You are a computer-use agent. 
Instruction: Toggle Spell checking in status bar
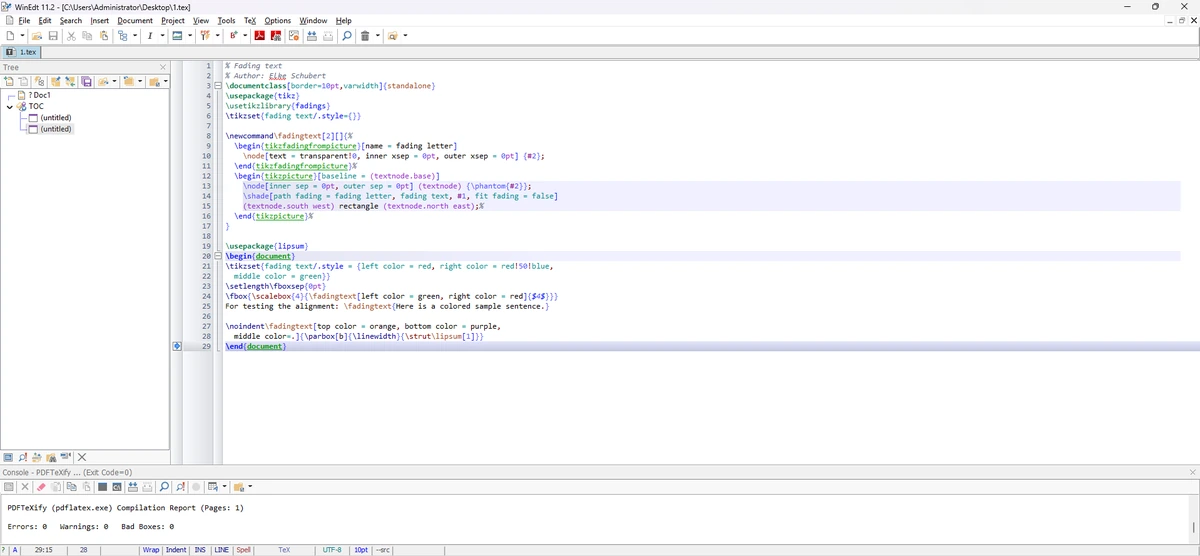pos(243,550)
